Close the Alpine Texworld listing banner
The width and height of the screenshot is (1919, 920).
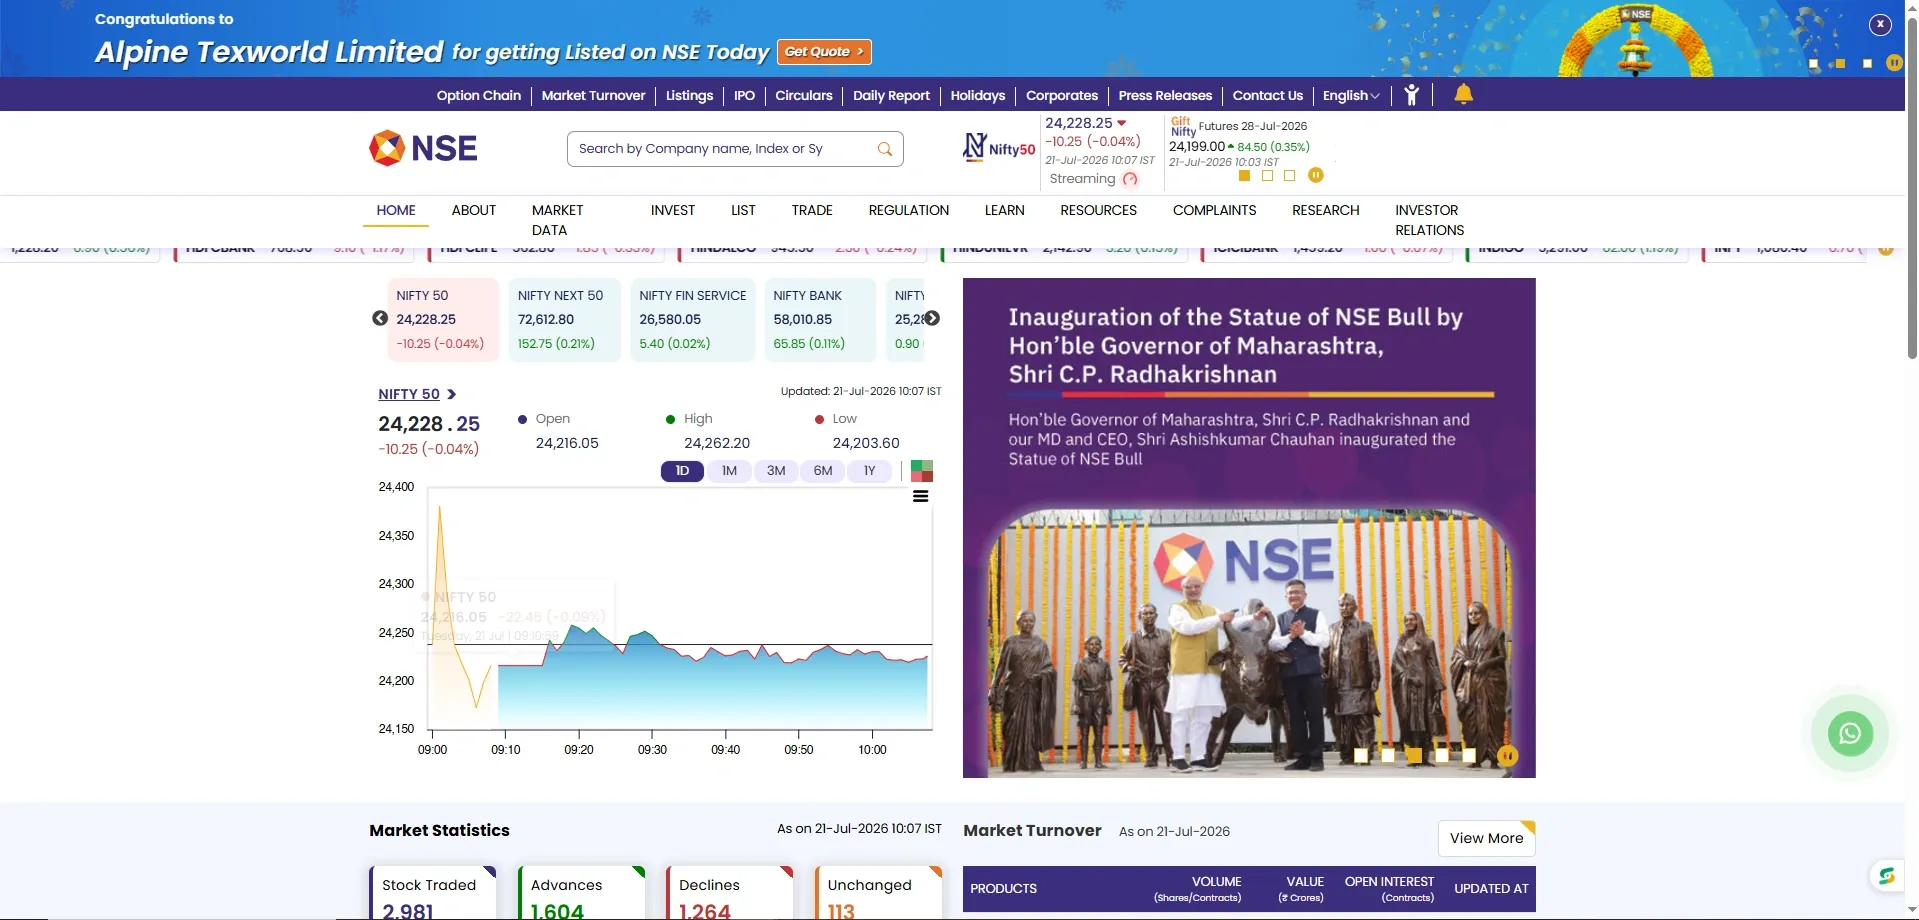[x=1880, y=24]
